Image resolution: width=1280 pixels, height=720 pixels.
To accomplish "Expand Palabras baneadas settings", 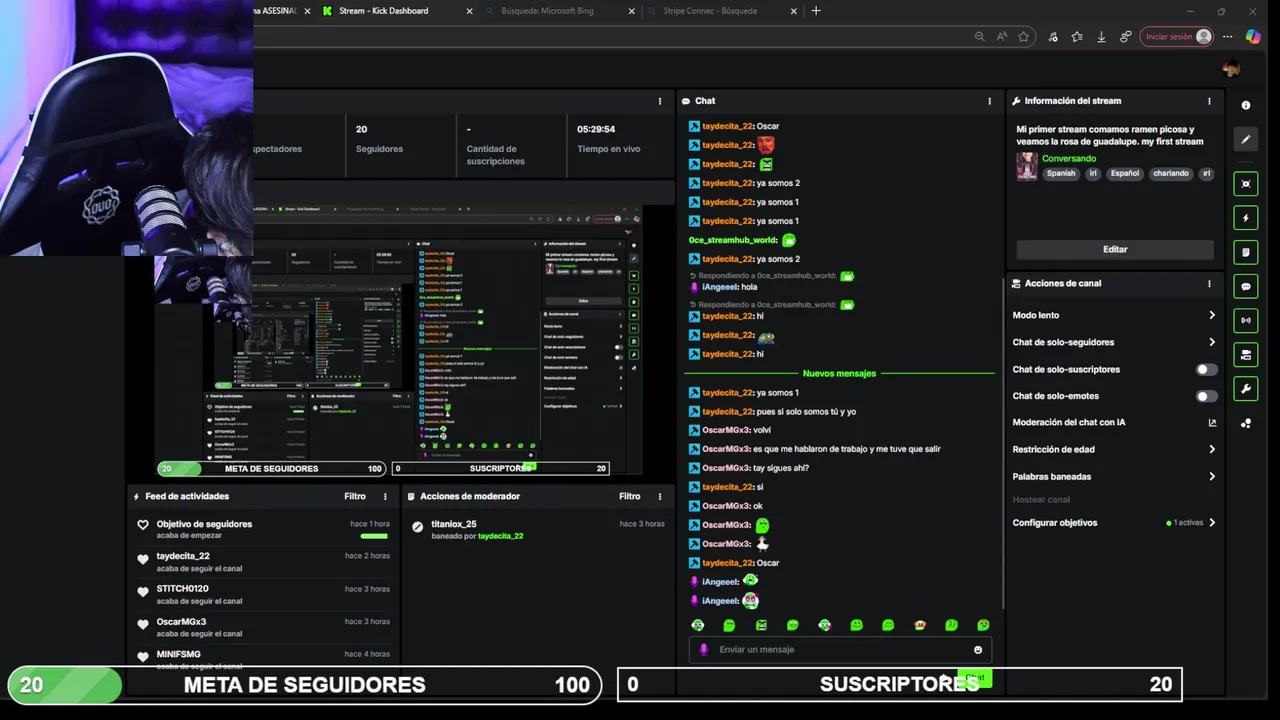I will point(1212,477).
